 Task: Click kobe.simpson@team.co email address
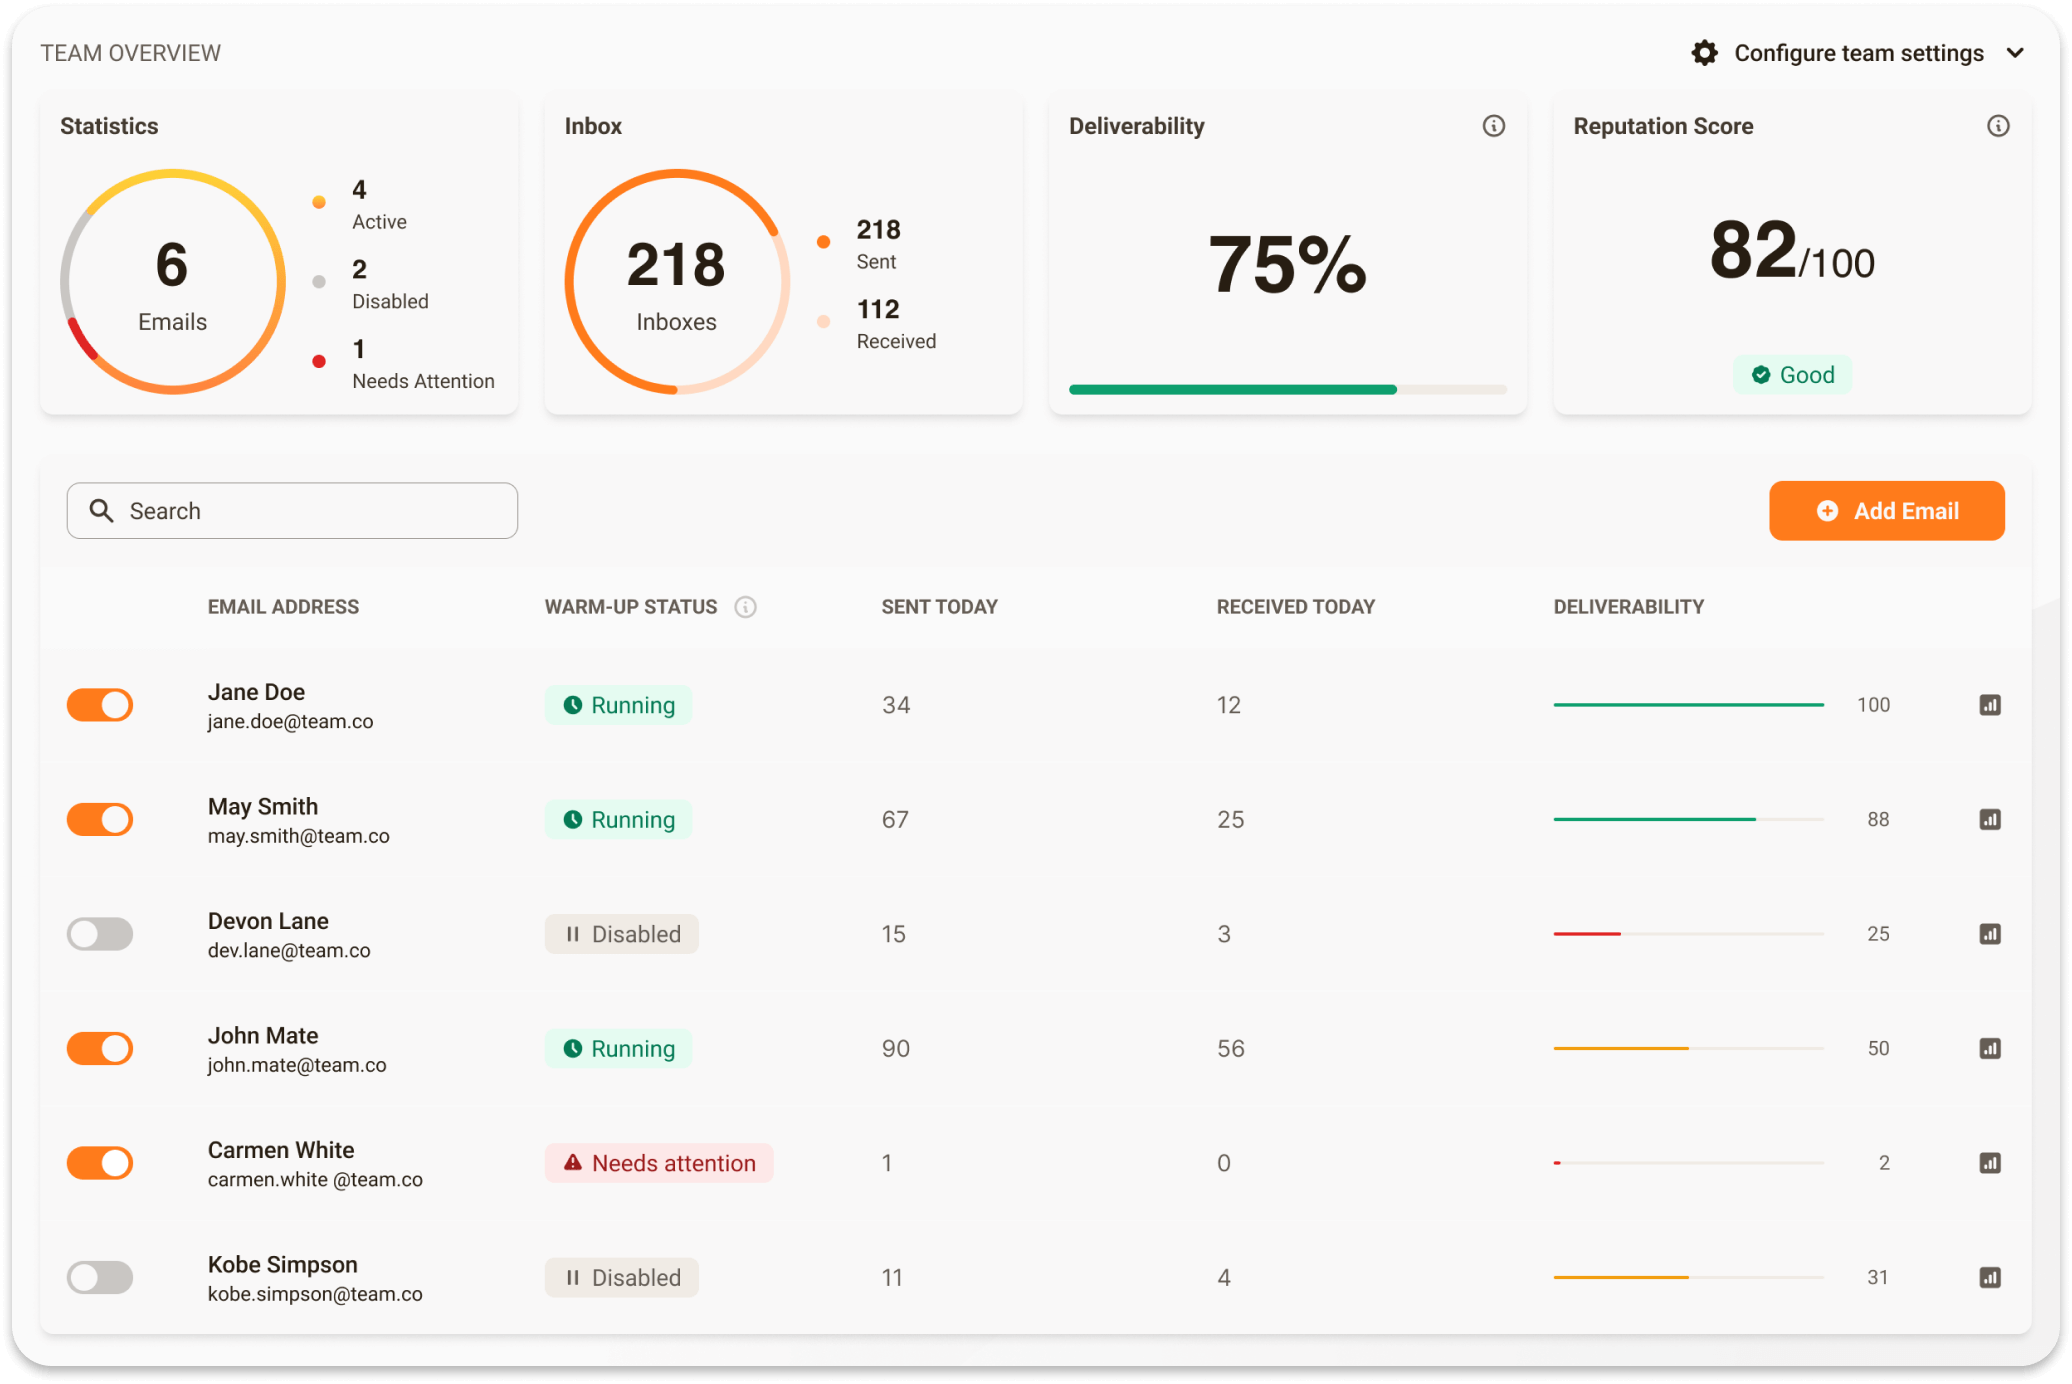(315, 1294)
